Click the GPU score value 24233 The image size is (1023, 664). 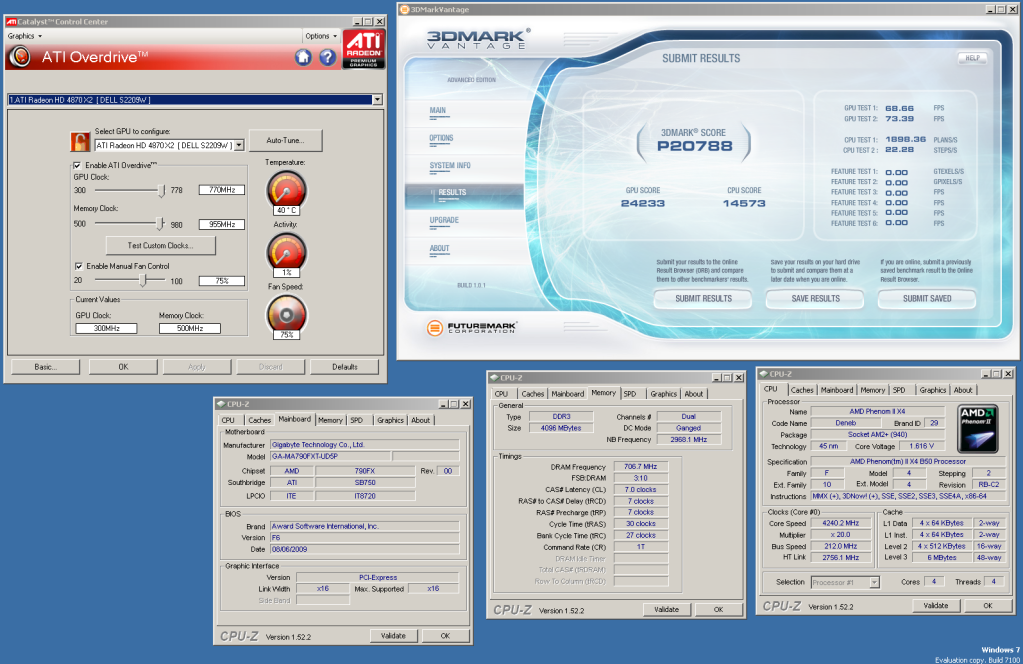(x=643, y=204)
